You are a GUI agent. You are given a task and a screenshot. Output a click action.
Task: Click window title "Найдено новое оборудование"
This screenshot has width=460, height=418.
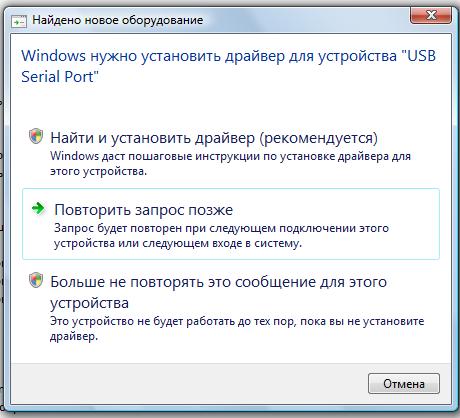118,20
